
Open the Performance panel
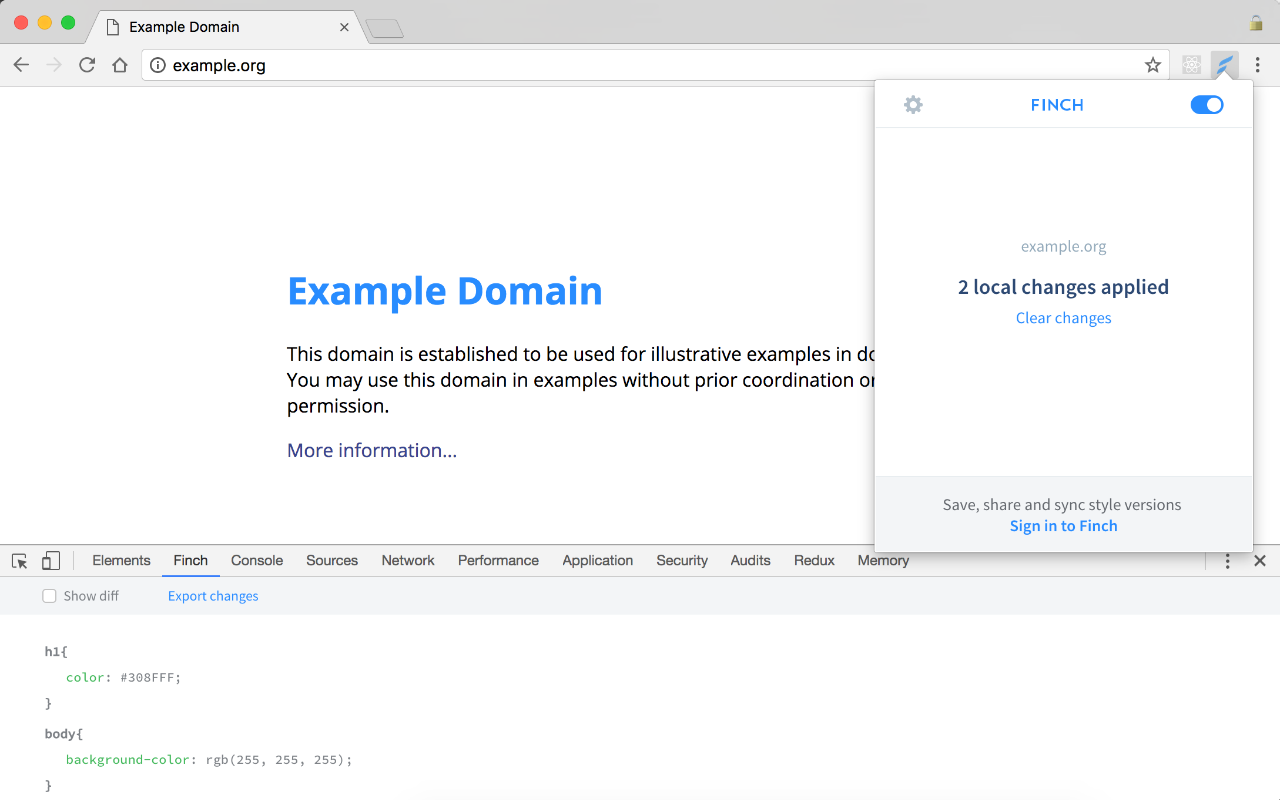point(498,561)
